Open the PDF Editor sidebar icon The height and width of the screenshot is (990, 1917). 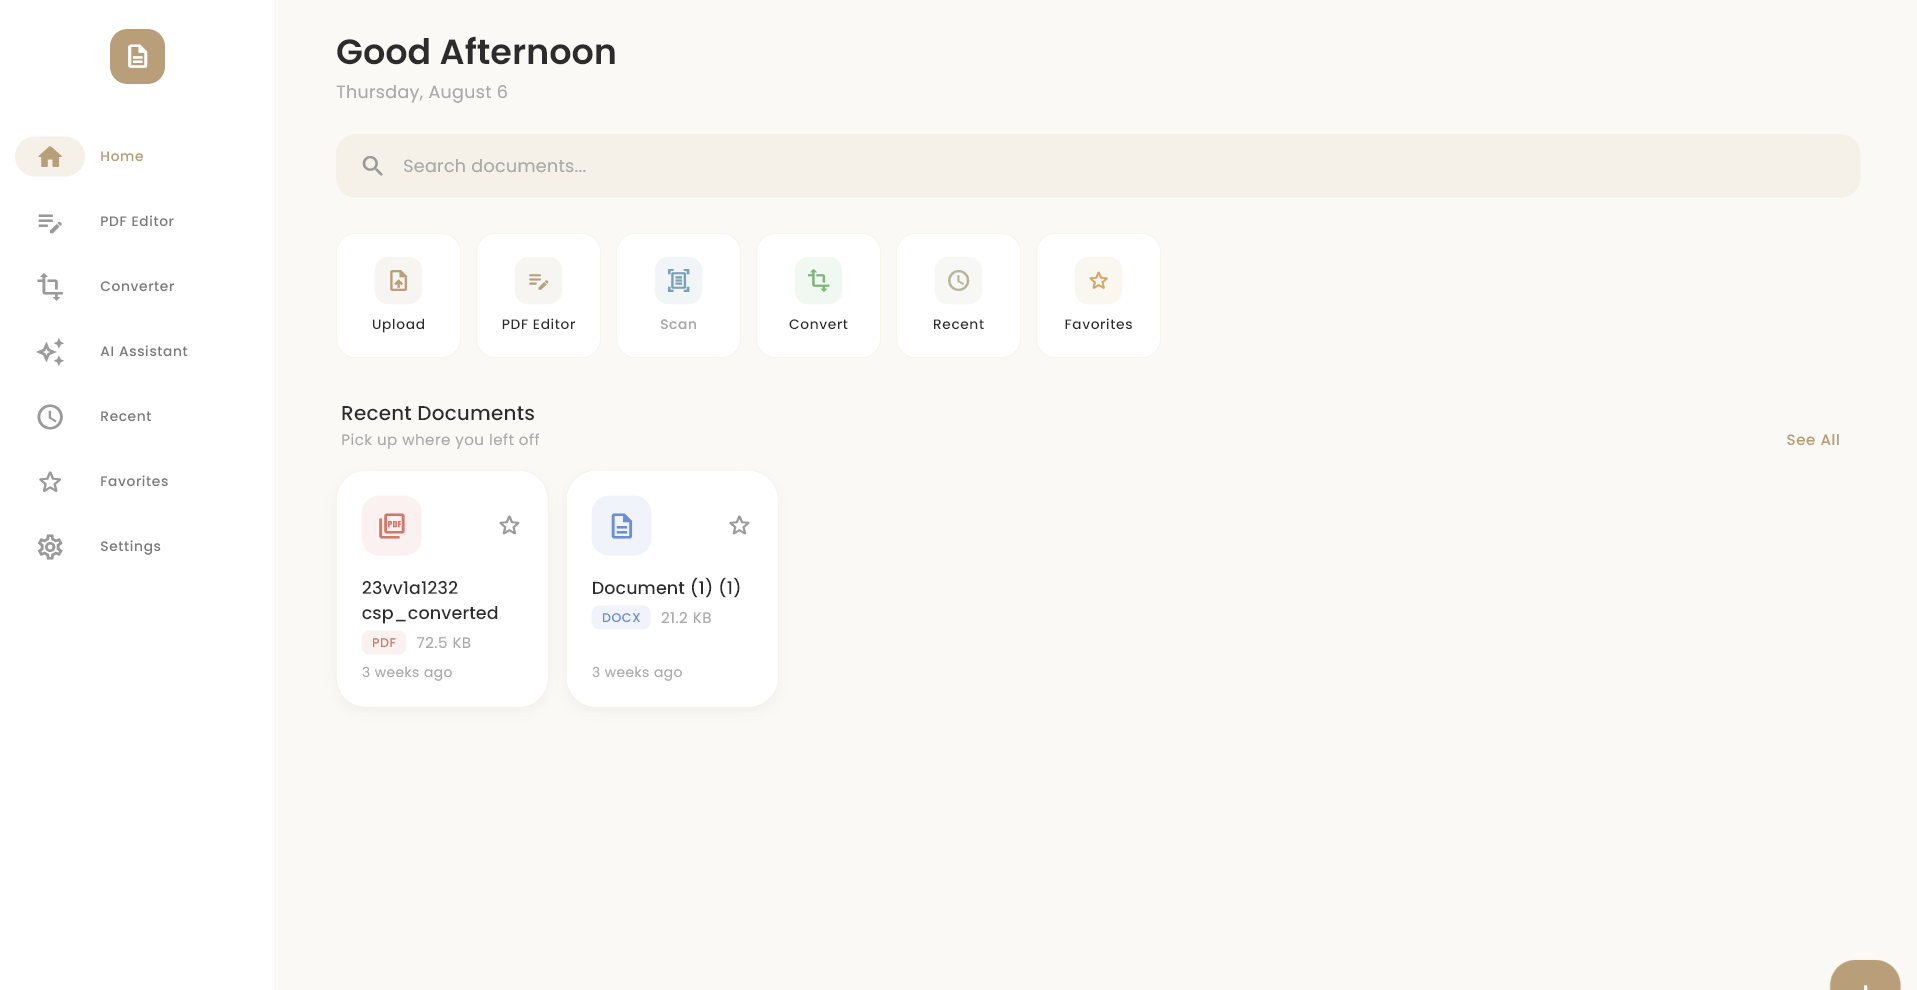(50, 222)
